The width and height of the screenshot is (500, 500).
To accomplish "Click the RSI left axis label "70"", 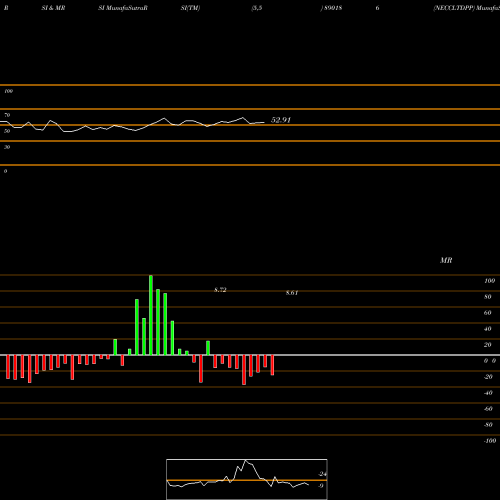I will tap(7, 115).
